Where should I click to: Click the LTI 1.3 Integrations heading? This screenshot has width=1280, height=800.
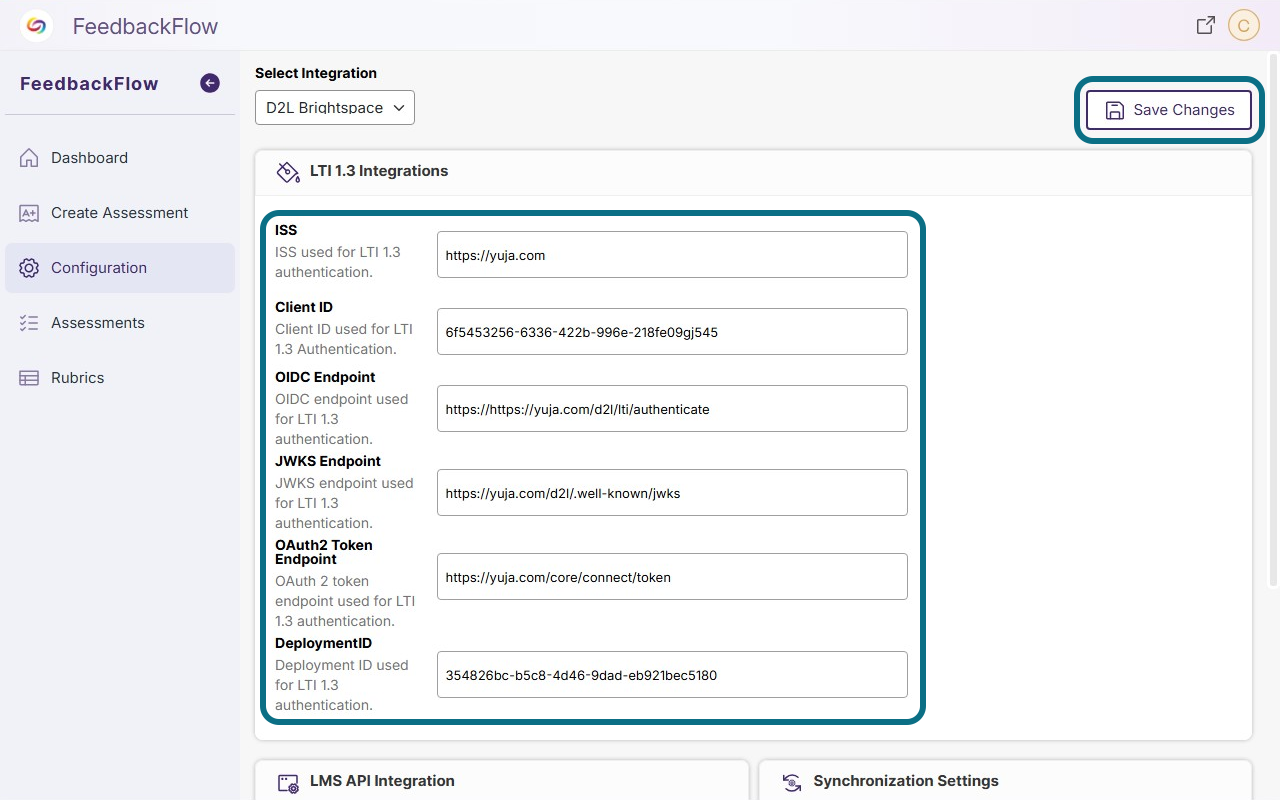click(x=379, y=171)
